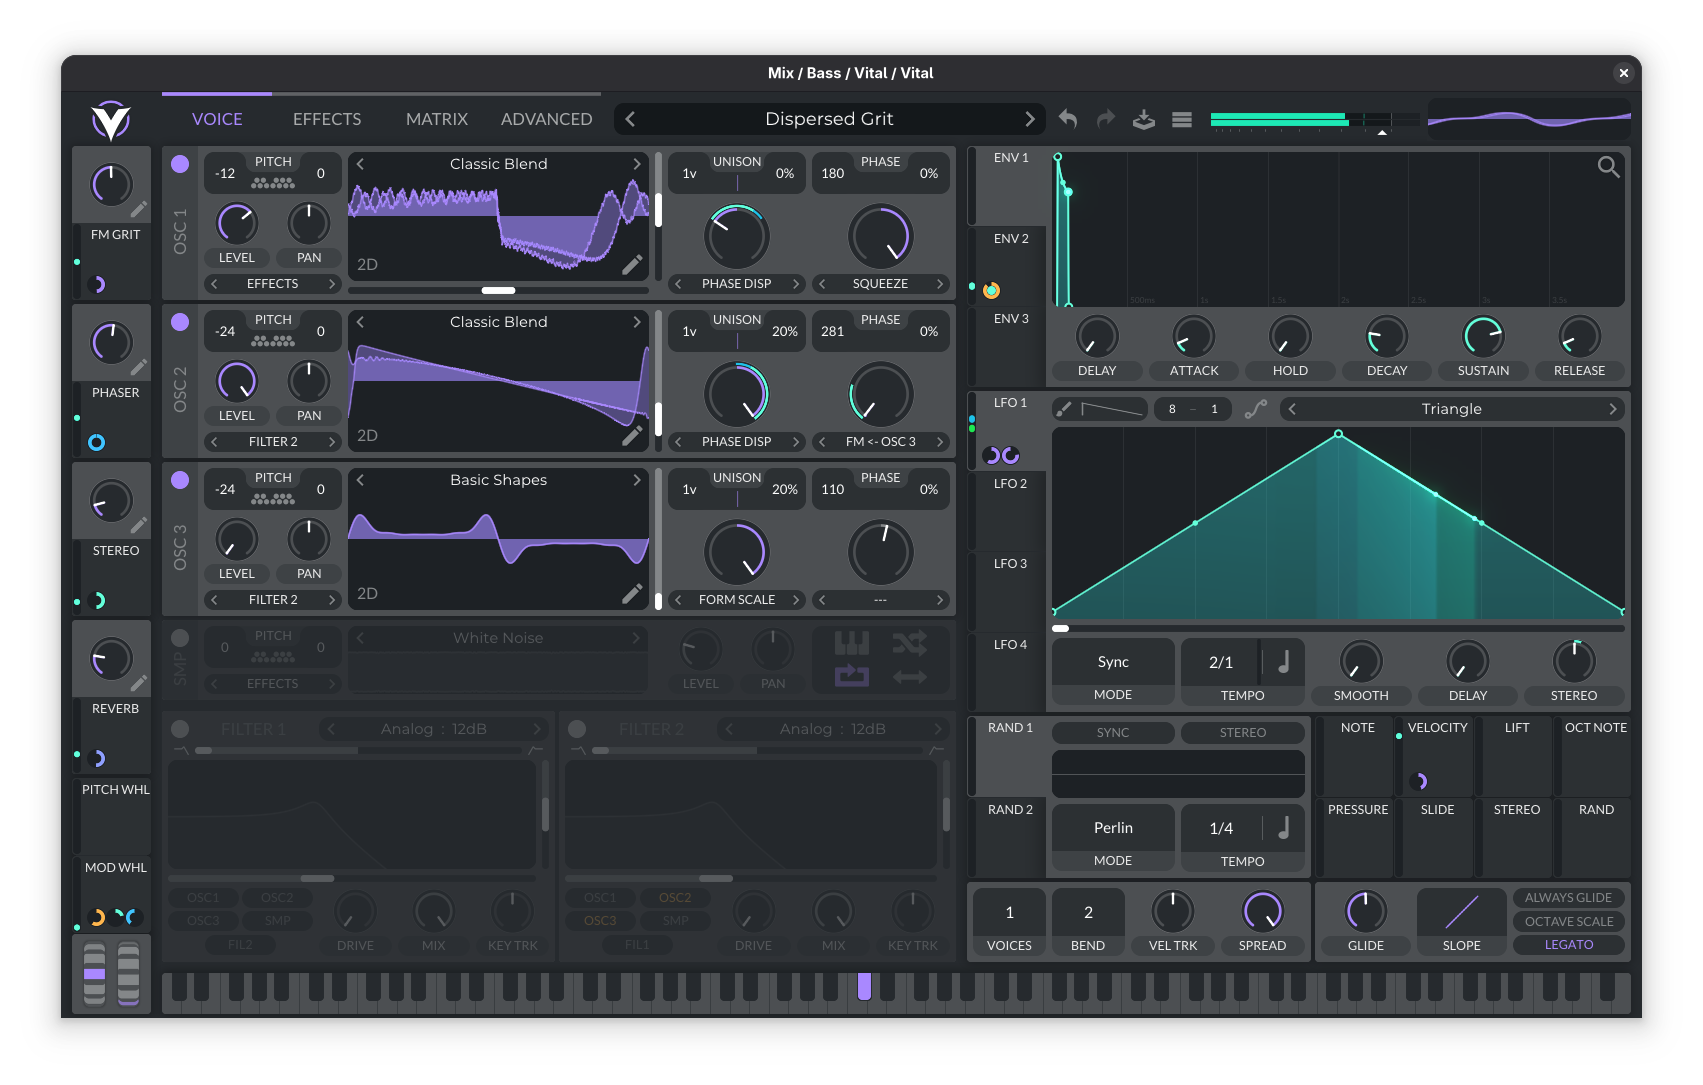Click the undo arrow icon

pos(1068,119)
